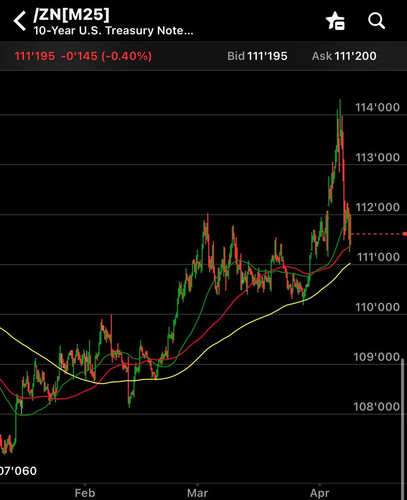The height and width of the screenshot is (500, 407).
Task: Tap the 109'000 price axis label
Action: coord(377,357)
